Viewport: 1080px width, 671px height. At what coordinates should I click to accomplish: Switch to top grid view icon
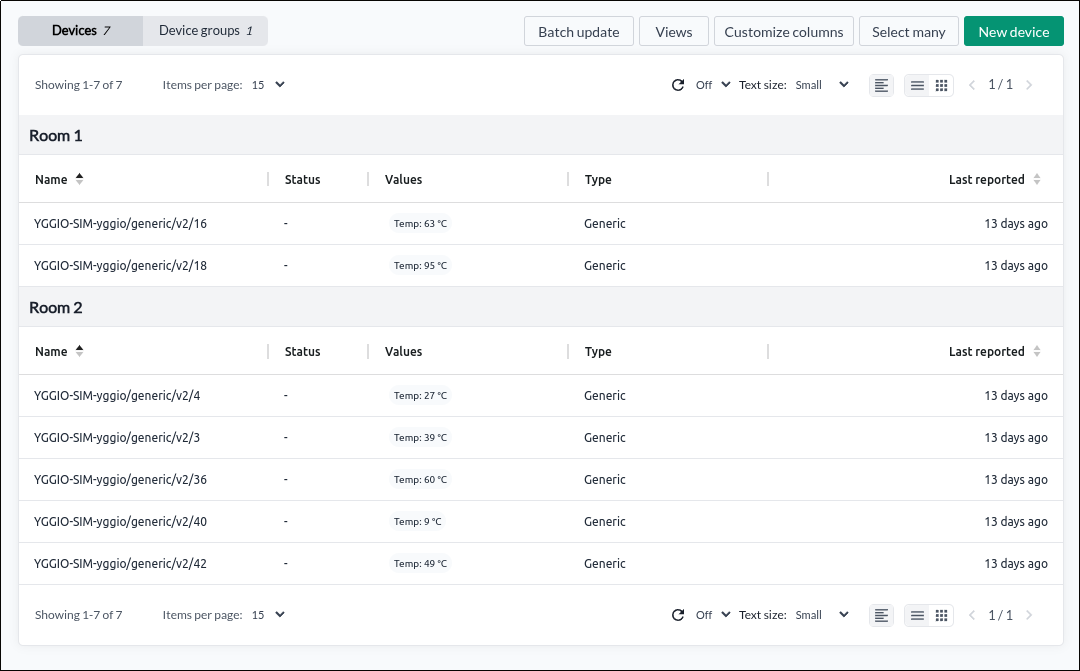(942, 85)
